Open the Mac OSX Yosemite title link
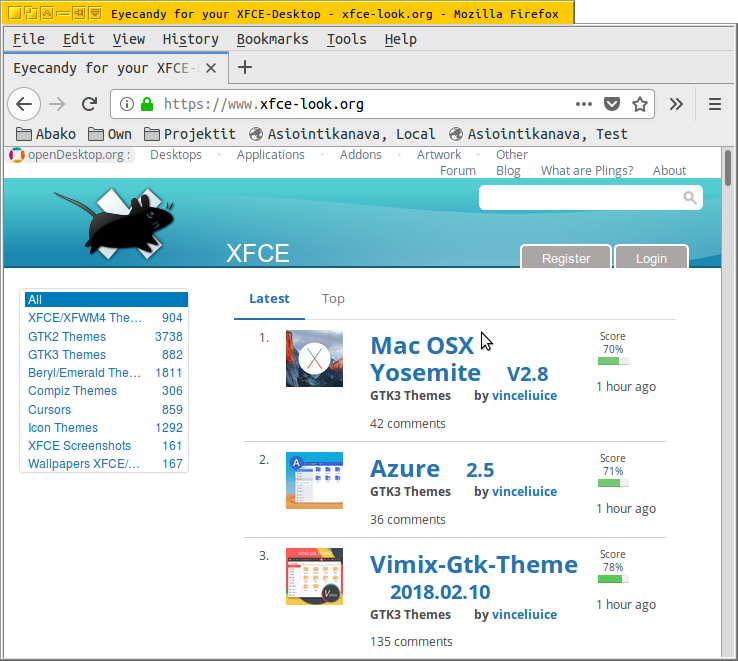 coord(425,359)
